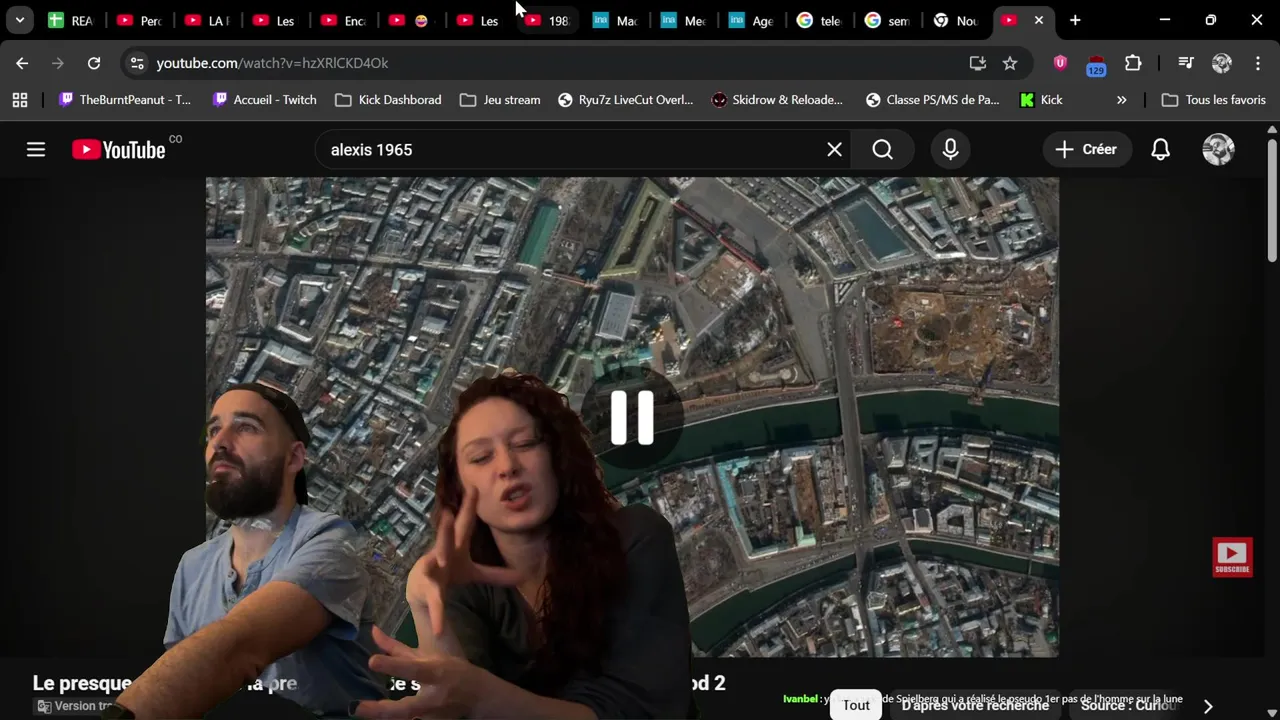Open the Jeu stream bookmark folder
This screenshot has width=1280, height=720.
click(500, 100)
